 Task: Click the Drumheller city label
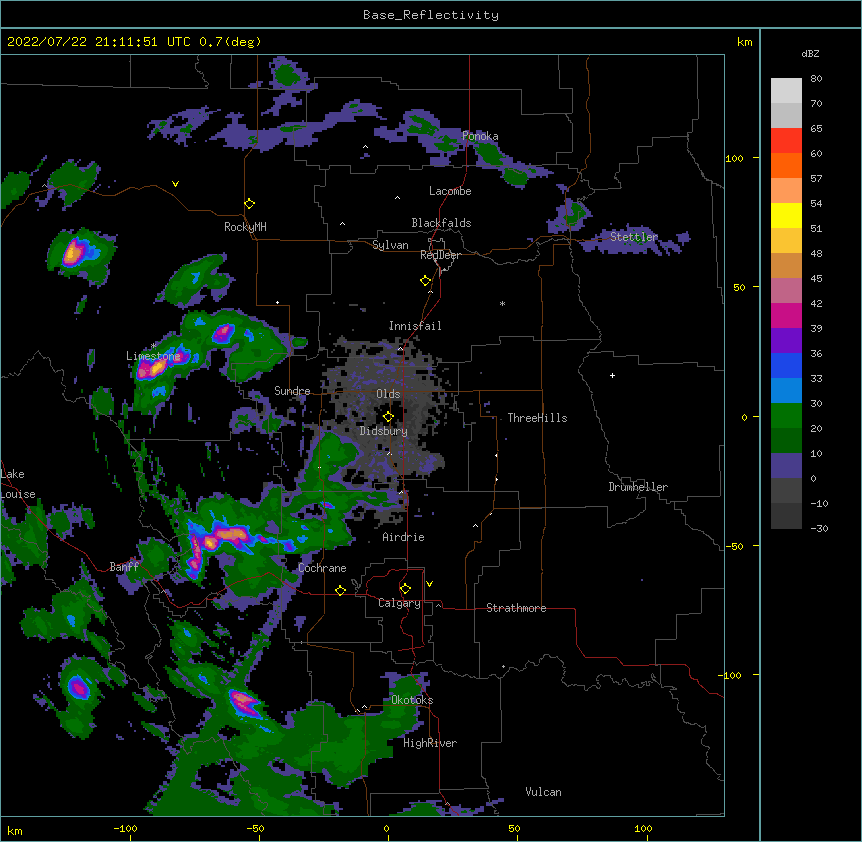638,487
